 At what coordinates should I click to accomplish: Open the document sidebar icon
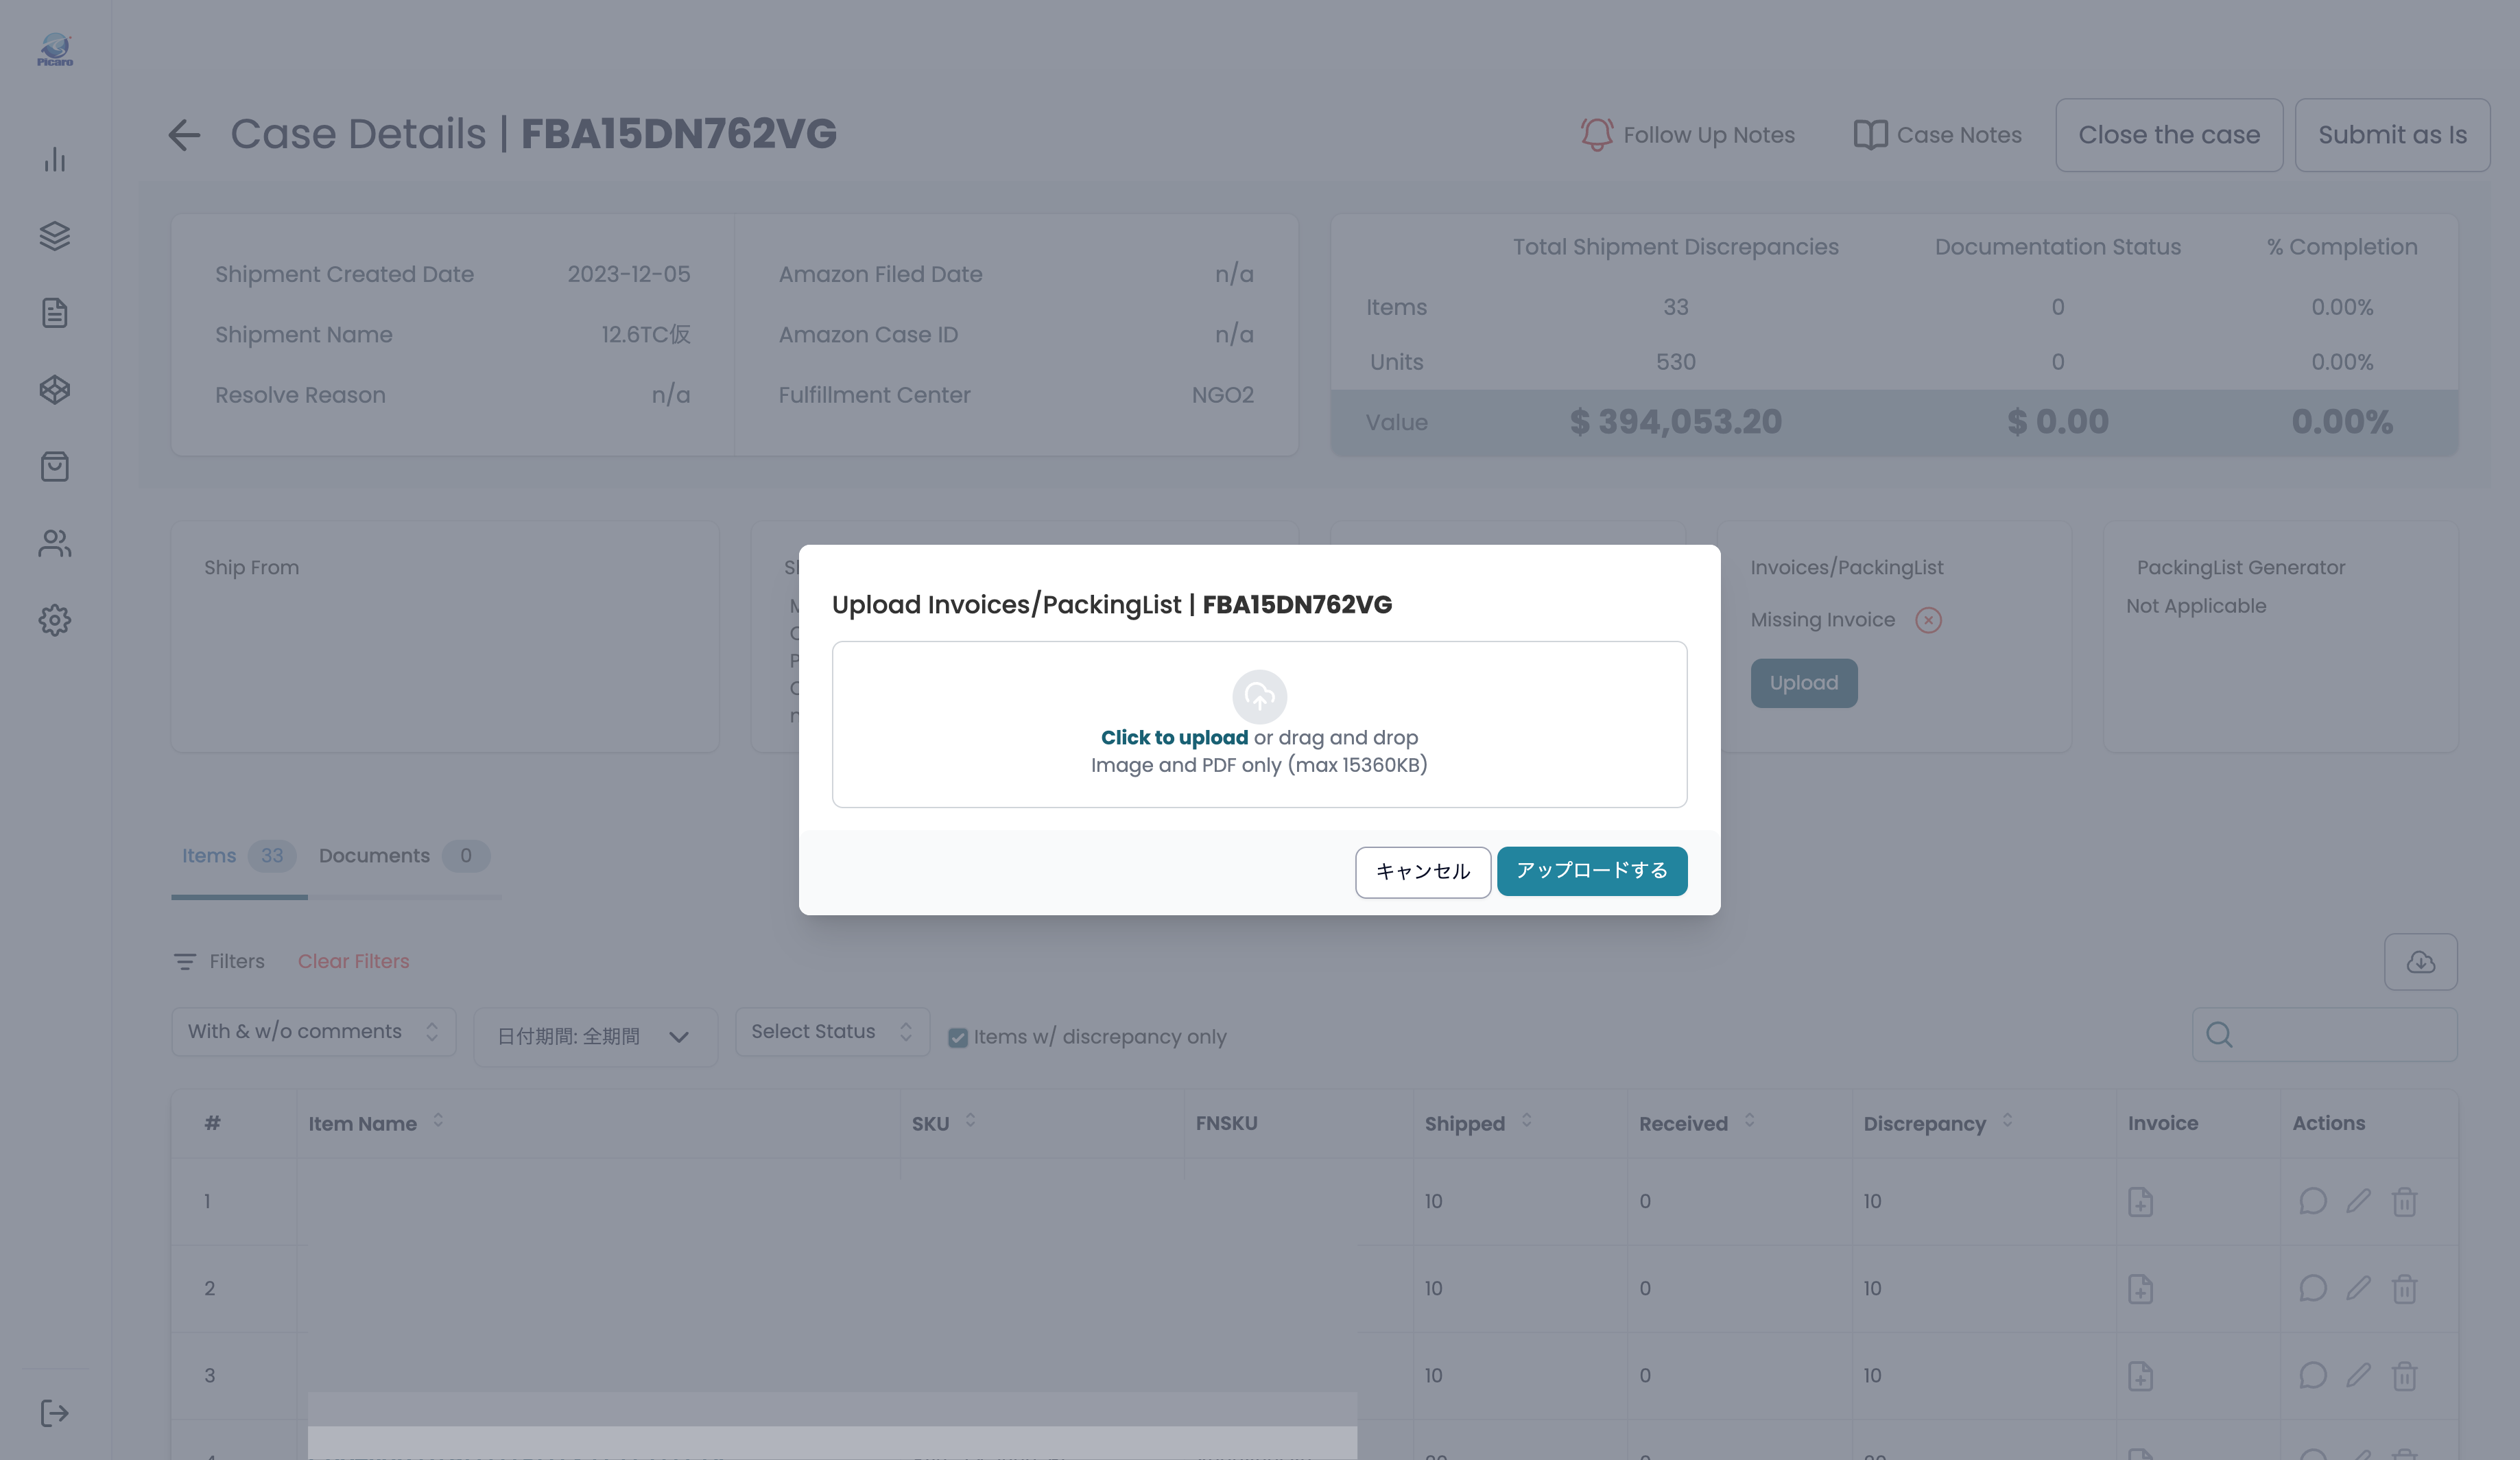55,313
